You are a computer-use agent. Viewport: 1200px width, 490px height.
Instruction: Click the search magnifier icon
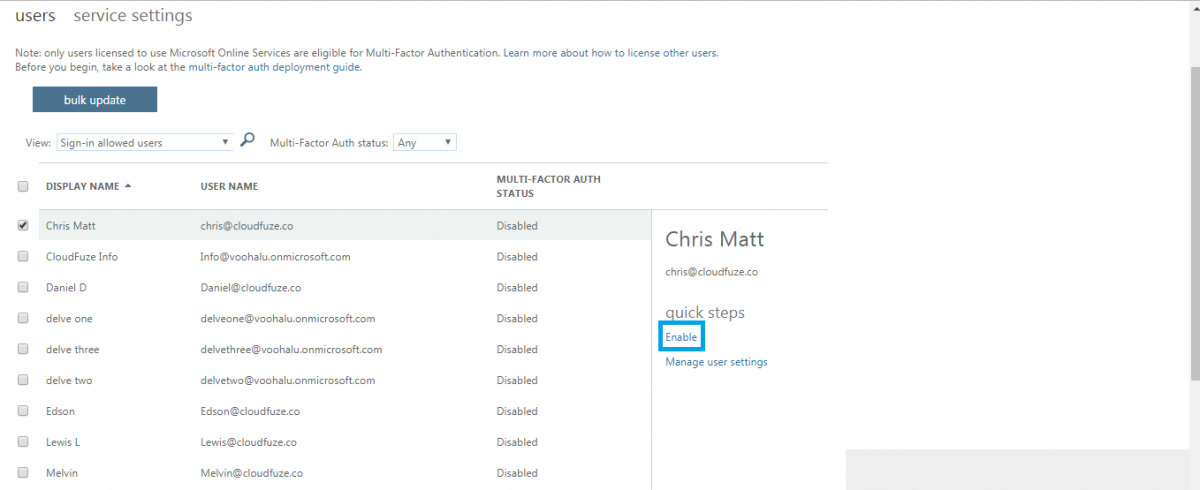[248, 141]
